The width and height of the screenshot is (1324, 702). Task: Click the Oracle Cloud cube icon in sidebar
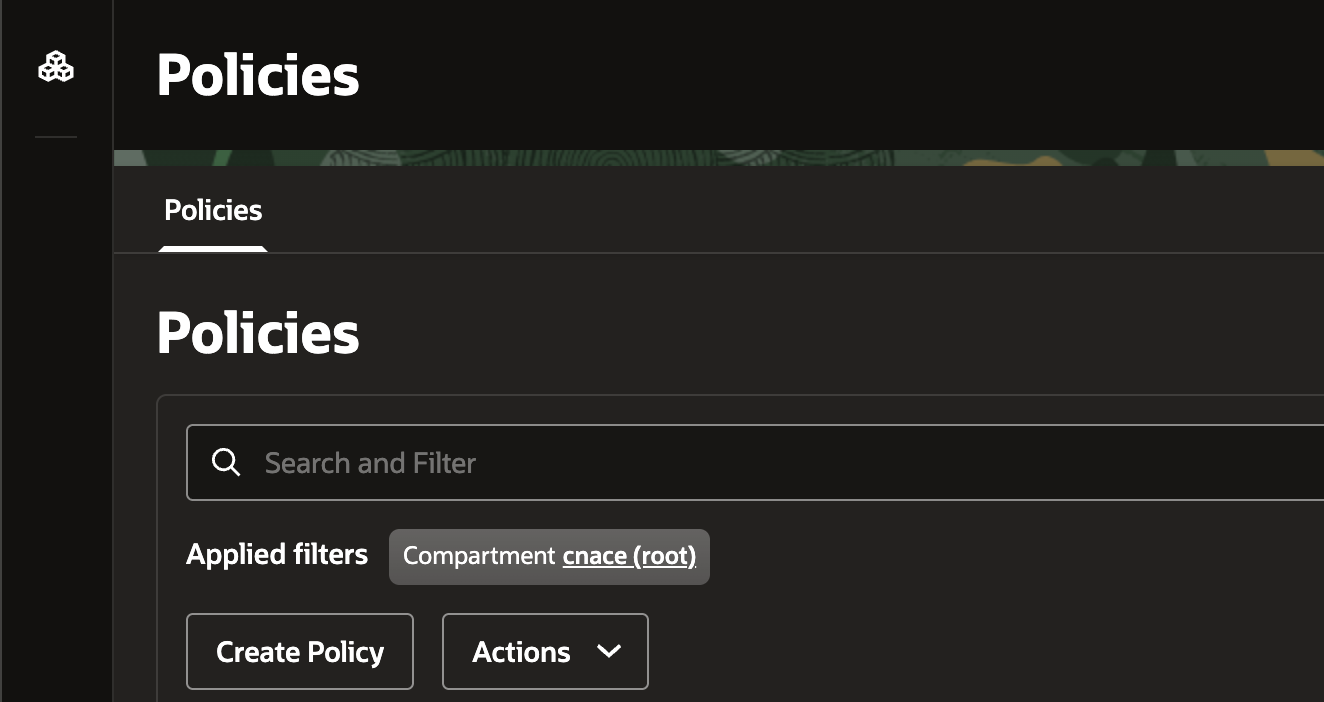click(55, 67)
